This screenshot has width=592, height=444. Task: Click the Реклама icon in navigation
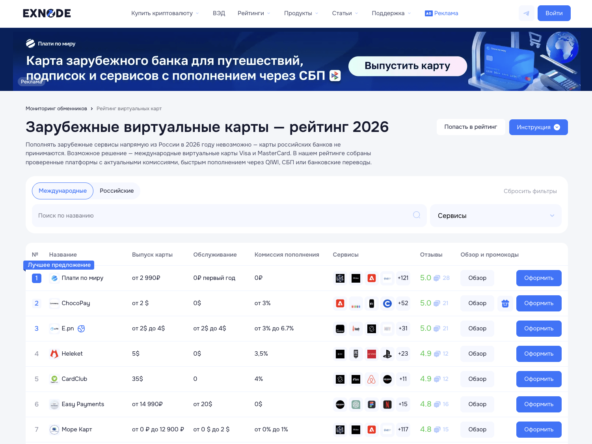tap(428, 13)
